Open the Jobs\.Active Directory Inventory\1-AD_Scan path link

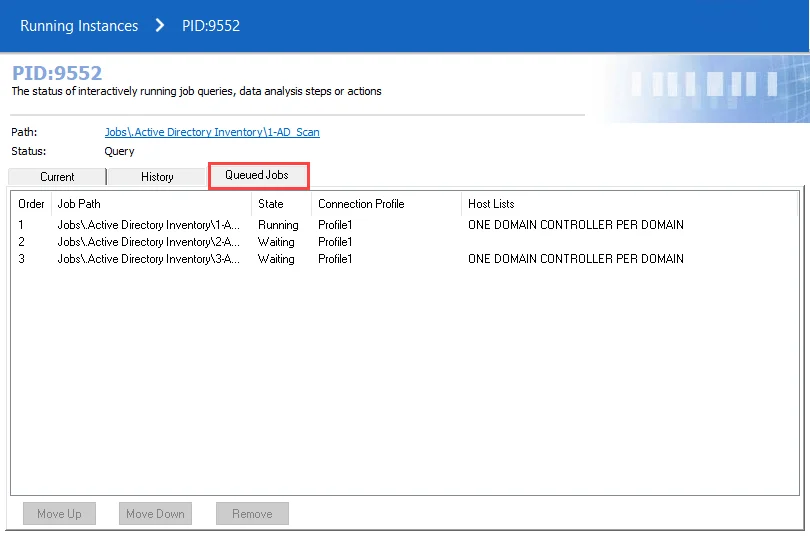click(x=212, y=132)
